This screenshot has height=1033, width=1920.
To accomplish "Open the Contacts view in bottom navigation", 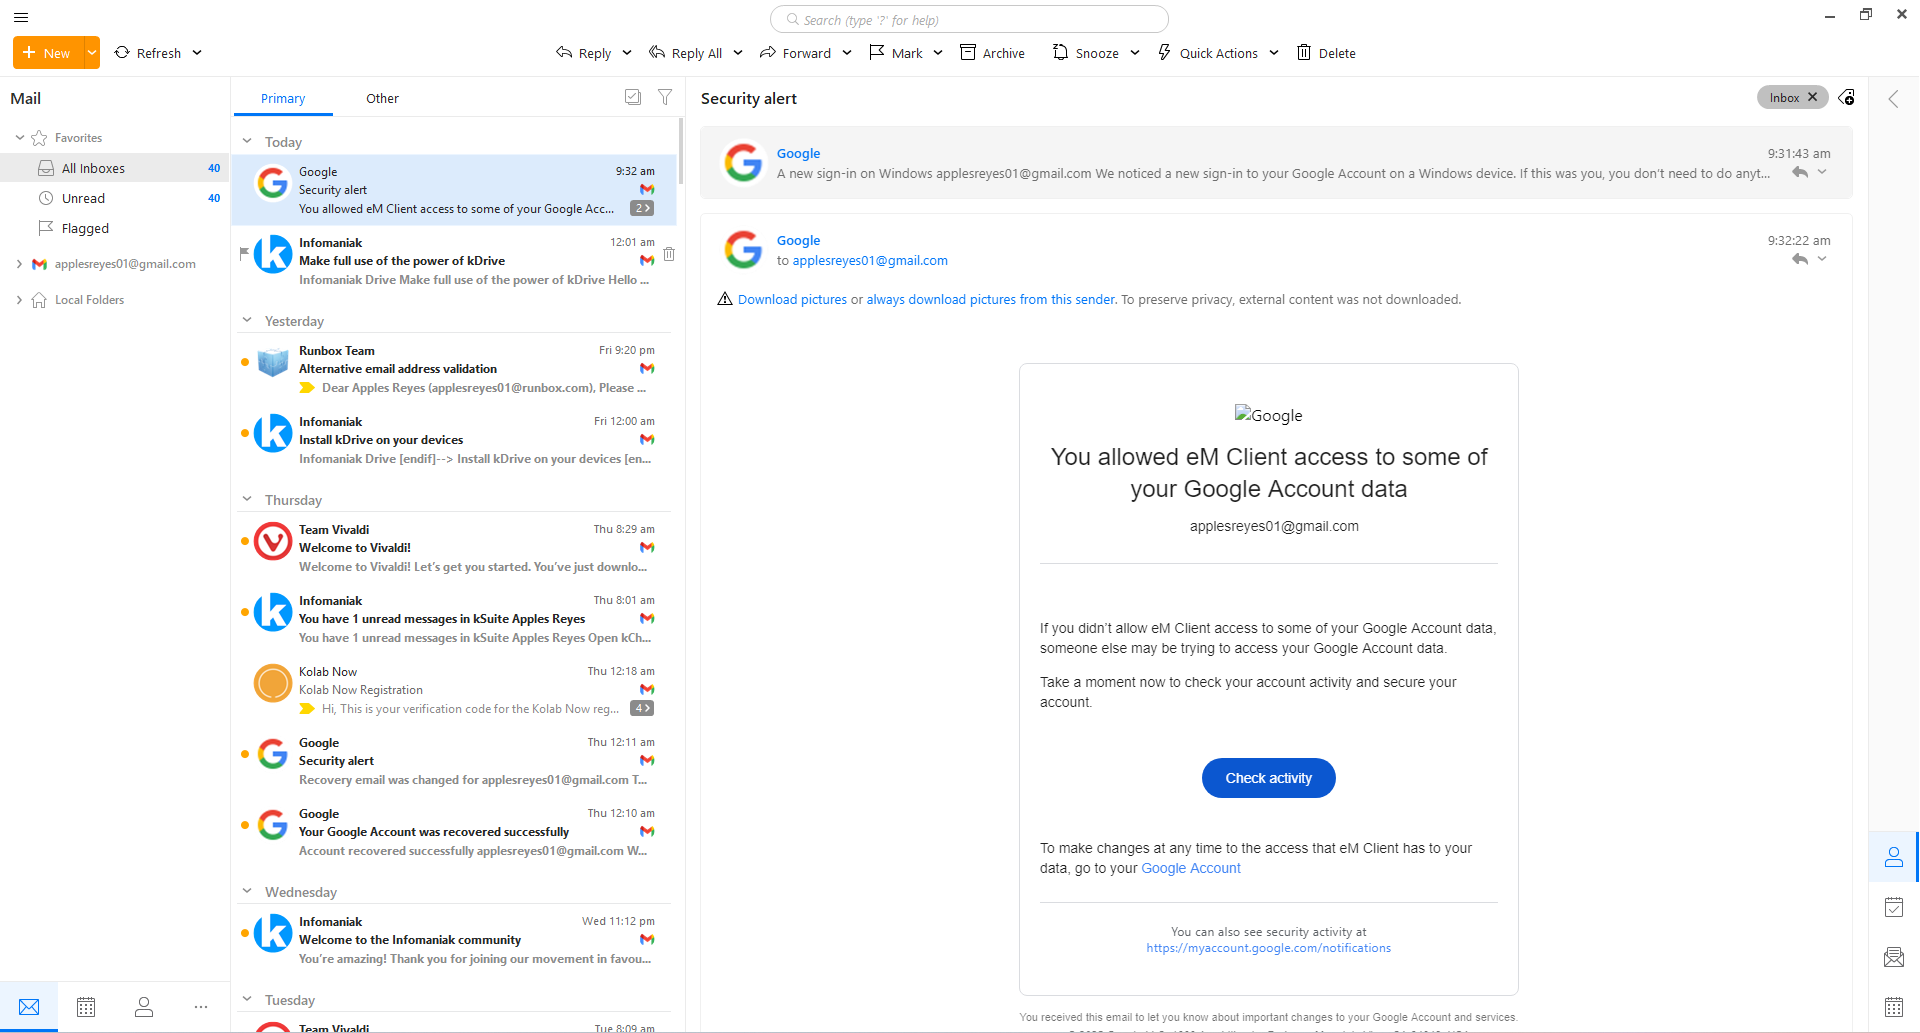I will point(144,1007).
